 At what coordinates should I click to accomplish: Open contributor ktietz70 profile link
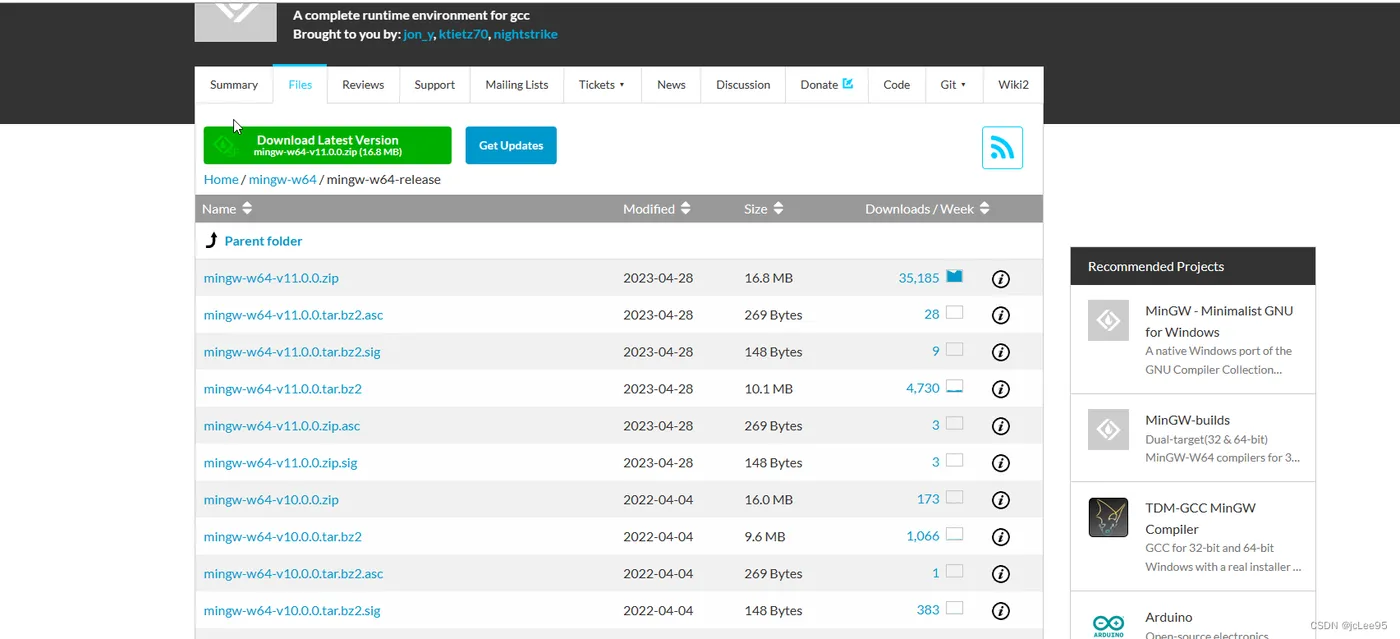click(463, 34)
